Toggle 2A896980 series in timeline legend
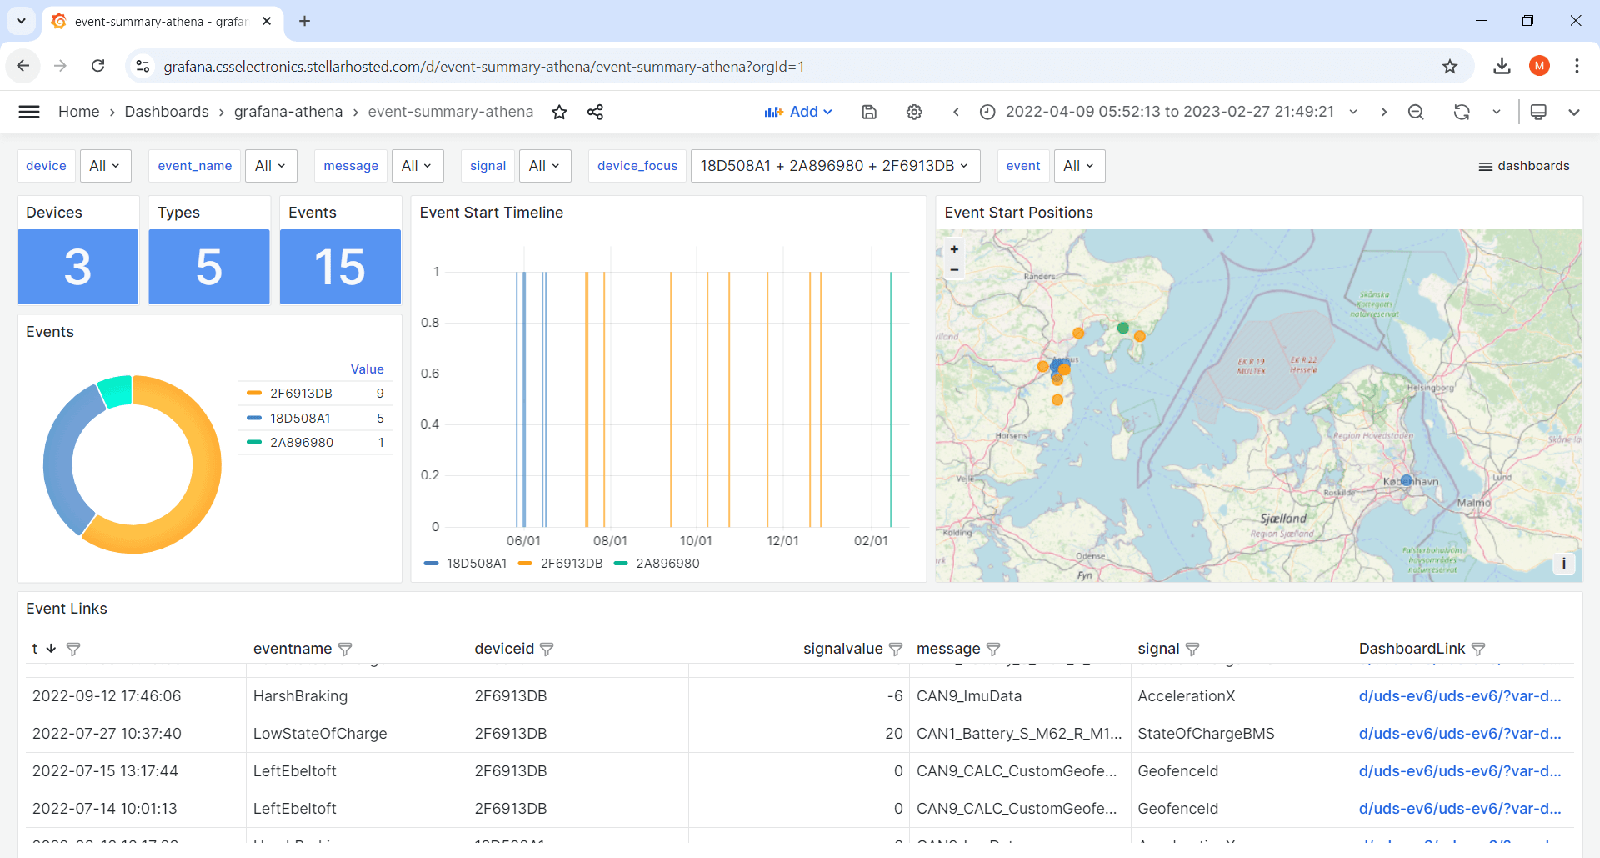Screen dimensions: 1600x858 click(x=667, y=564)
